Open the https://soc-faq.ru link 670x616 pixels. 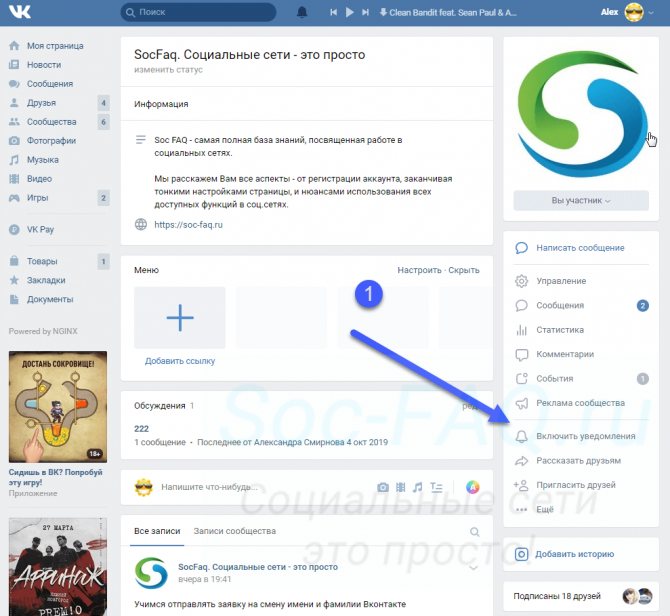[188, 225]
